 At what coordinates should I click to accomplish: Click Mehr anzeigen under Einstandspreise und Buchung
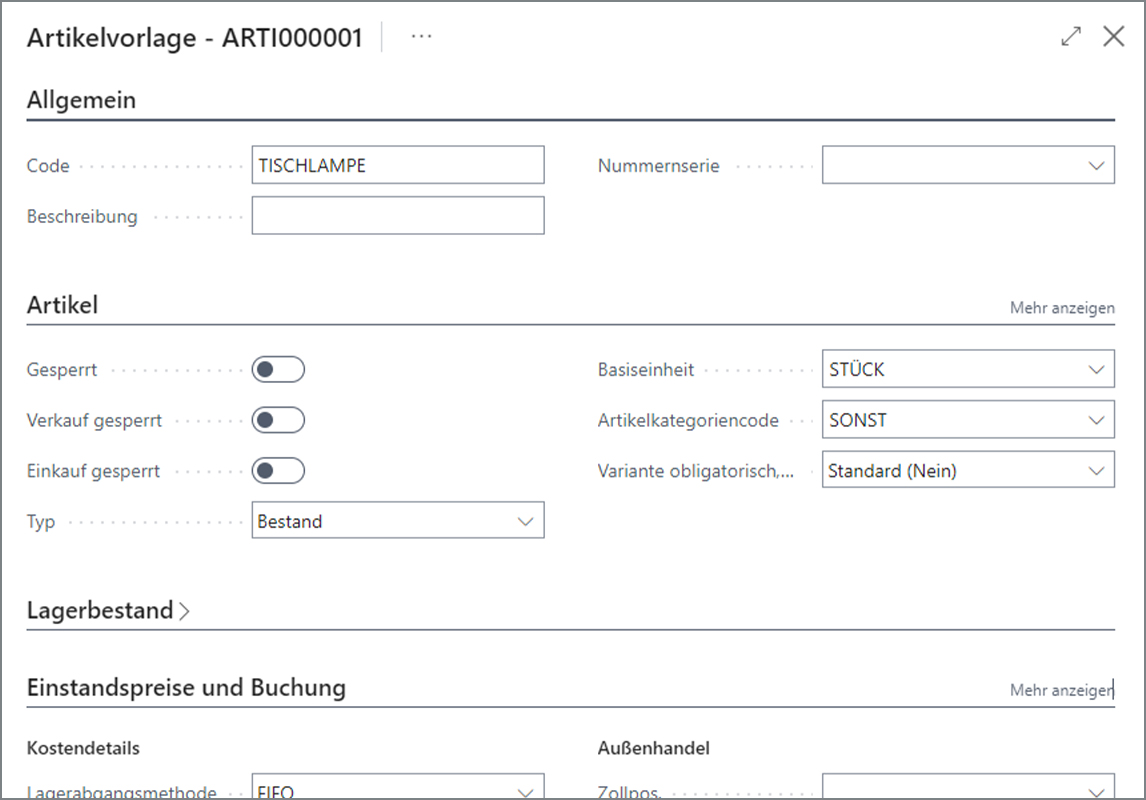coord(1062,690)
